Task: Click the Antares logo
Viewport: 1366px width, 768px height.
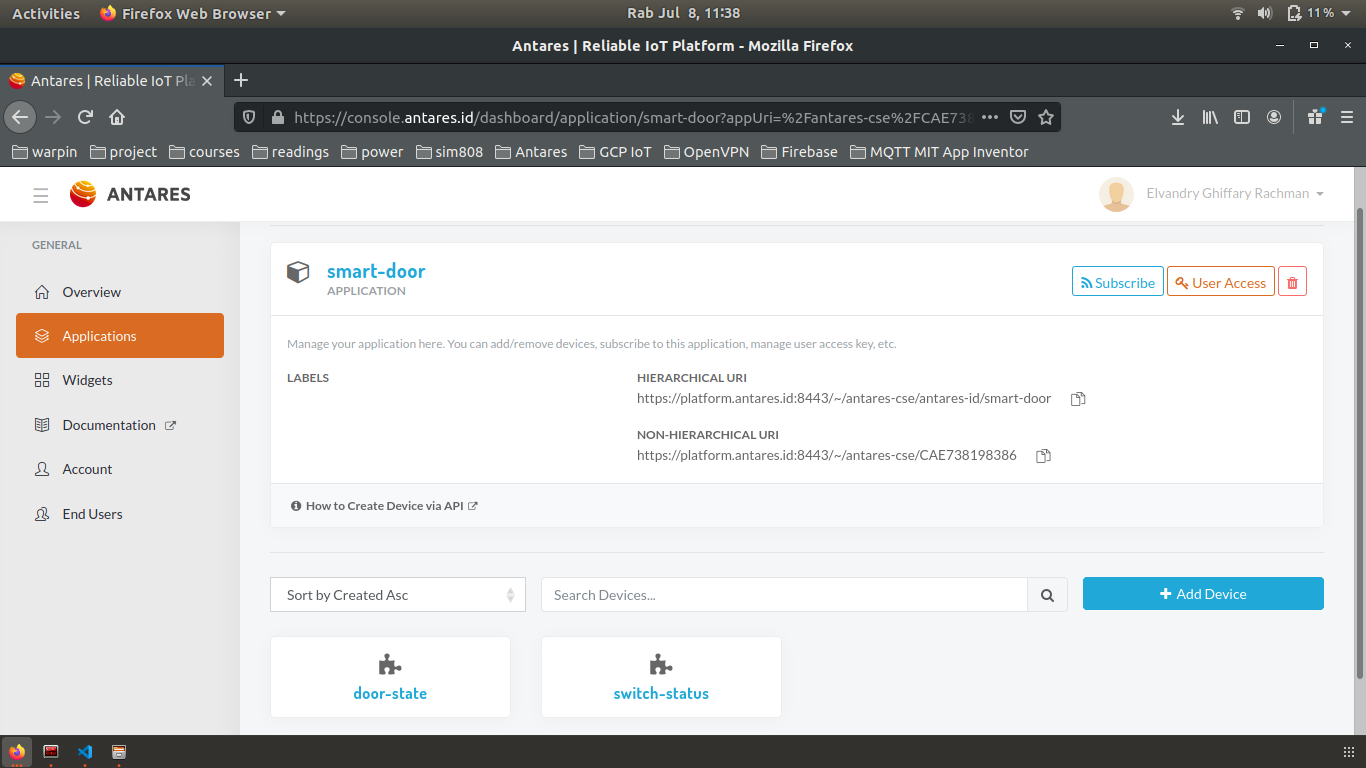Action: click(x=130, y=194)
